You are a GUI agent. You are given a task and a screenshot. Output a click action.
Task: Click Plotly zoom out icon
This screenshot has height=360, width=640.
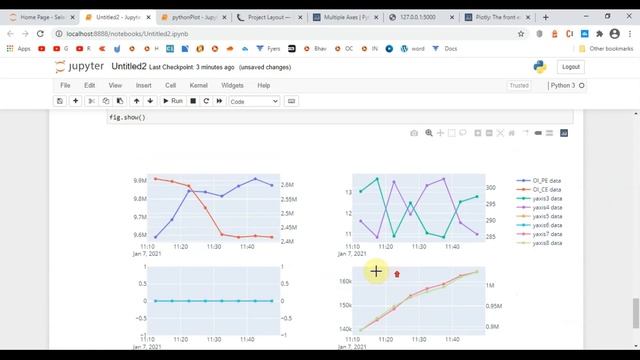click(489, 133)
